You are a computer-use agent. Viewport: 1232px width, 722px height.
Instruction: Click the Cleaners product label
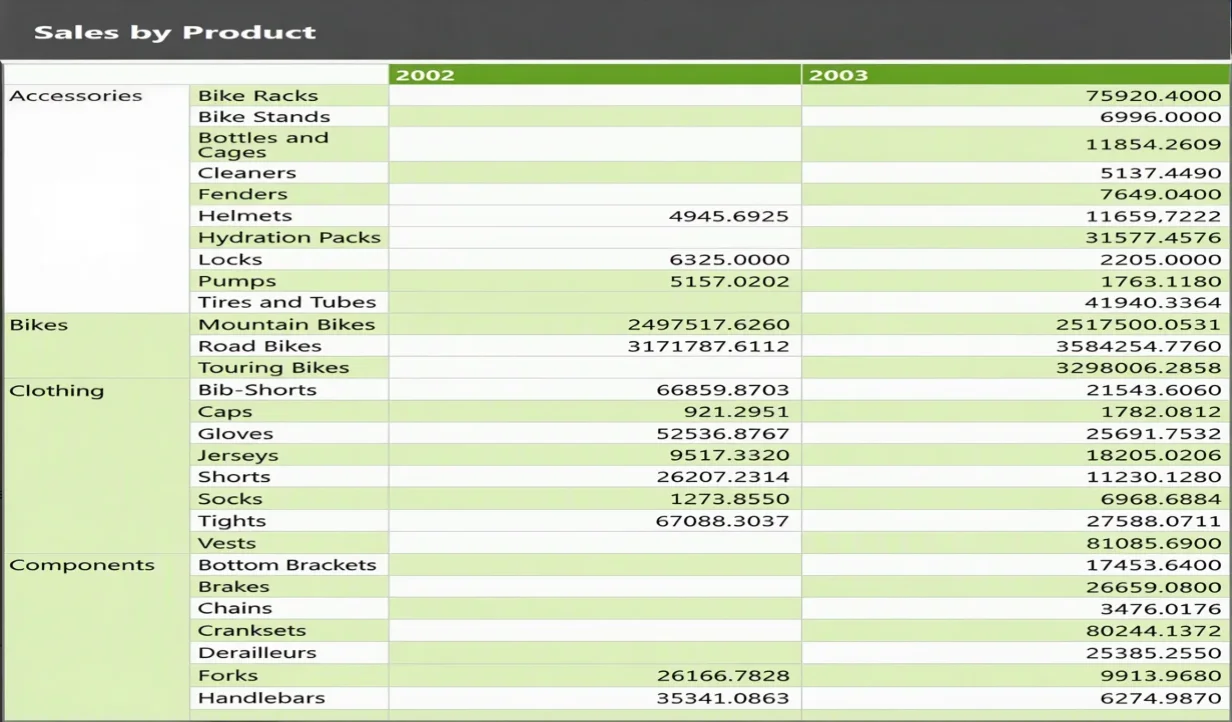[247, 173]
